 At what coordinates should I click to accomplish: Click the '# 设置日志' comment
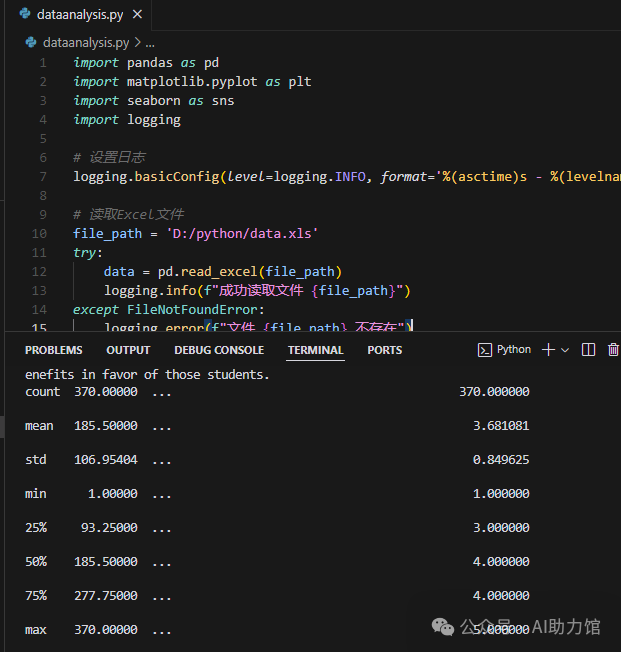coord(109,158)
